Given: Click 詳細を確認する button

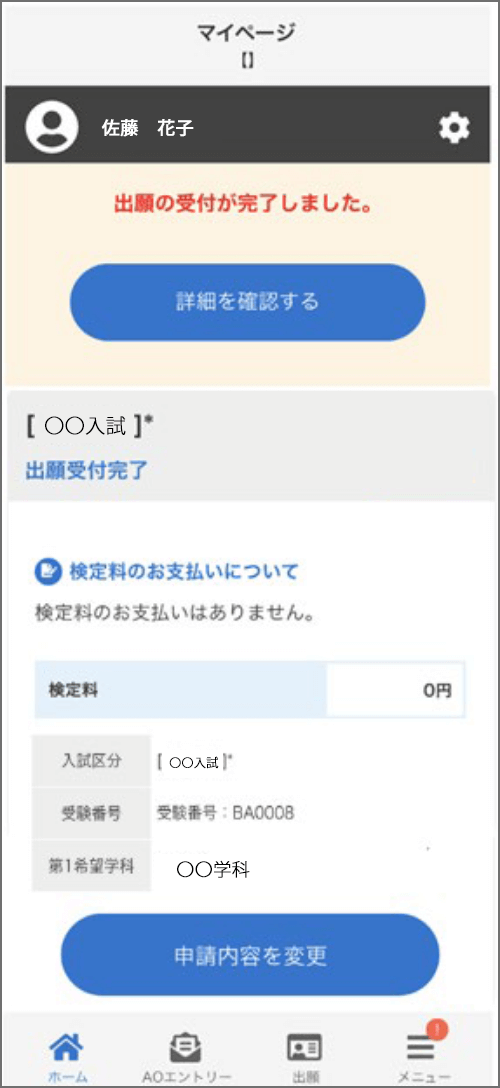Looking at the screenshot, I should pyautogui.click(x=248, y=302).
